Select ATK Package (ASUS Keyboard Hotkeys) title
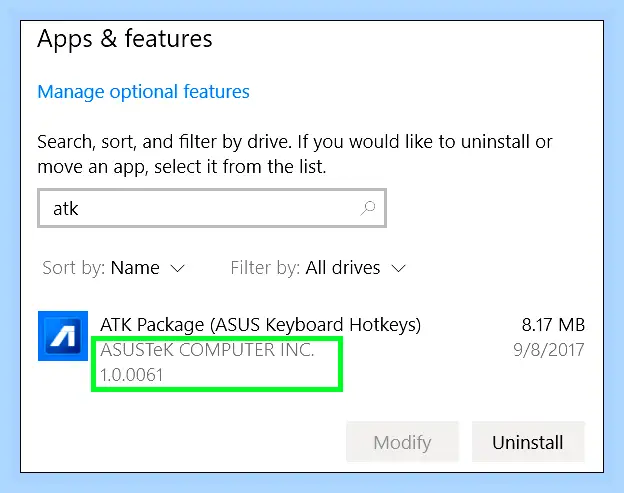Screen dimensions: 624x493 tap(260, 325)
